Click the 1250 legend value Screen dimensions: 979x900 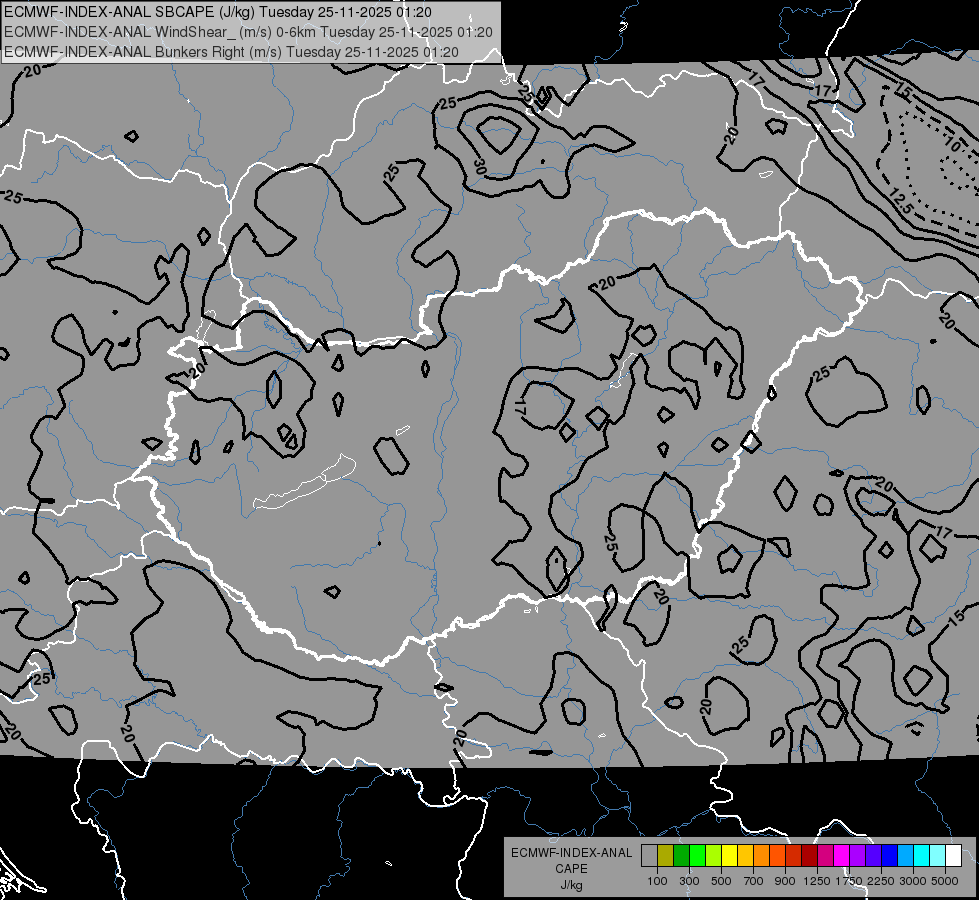tap(817, 881)
